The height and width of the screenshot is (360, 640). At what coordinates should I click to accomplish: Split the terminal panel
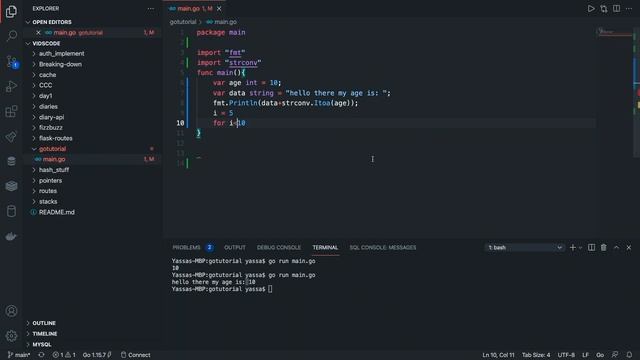pyautogui.click(x=591, y=247)
